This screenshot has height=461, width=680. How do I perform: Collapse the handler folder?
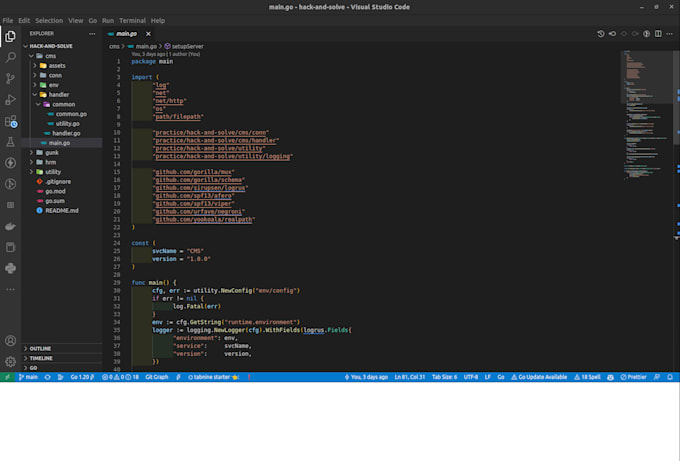pyautogui.click(x=35, y=95)
